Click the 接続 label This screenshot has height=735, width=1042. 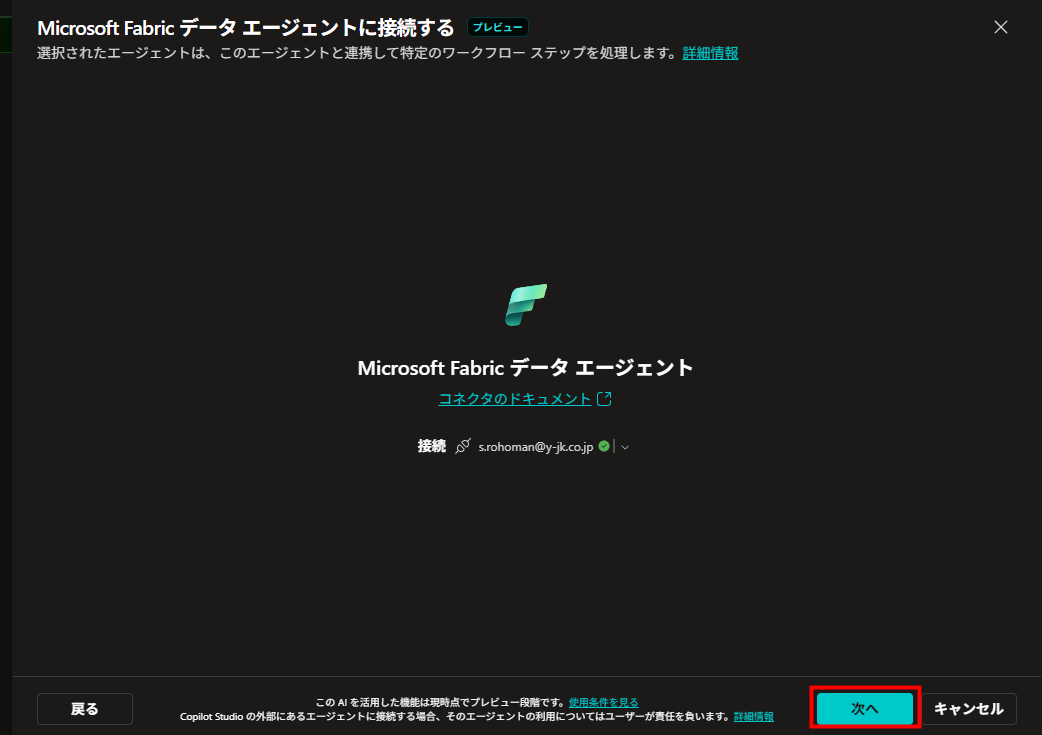[431, 446]
